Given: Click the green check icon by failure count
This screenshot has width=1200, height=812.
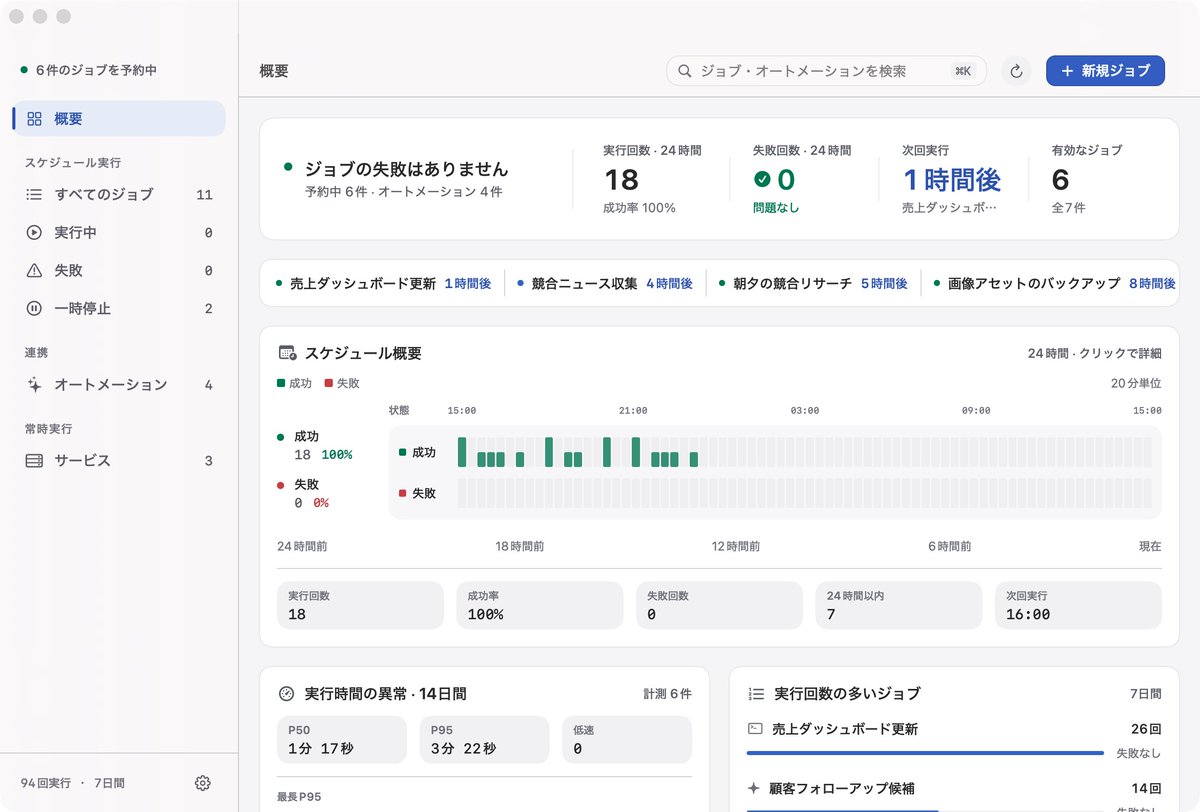Looking at the screenshot, I should tap(762, 179).
